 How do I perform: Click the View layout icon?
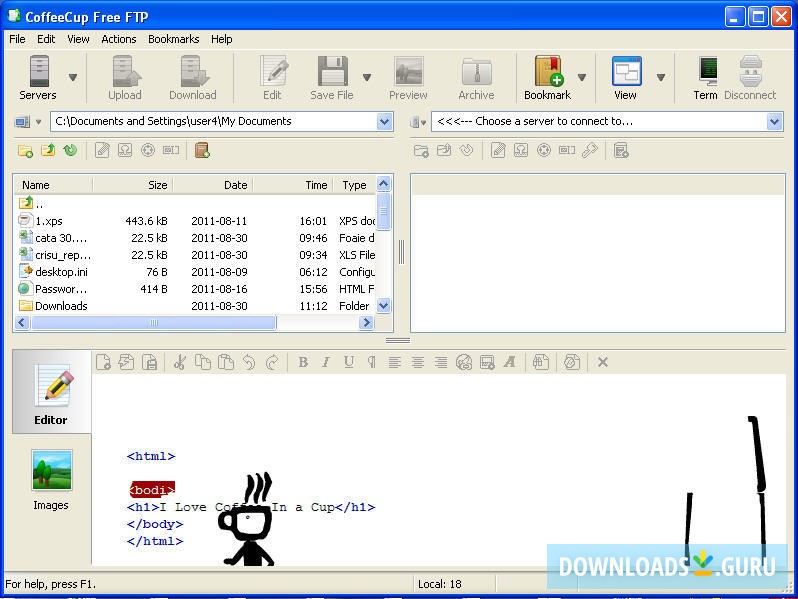pyautogui.click(x=626, y=78)
